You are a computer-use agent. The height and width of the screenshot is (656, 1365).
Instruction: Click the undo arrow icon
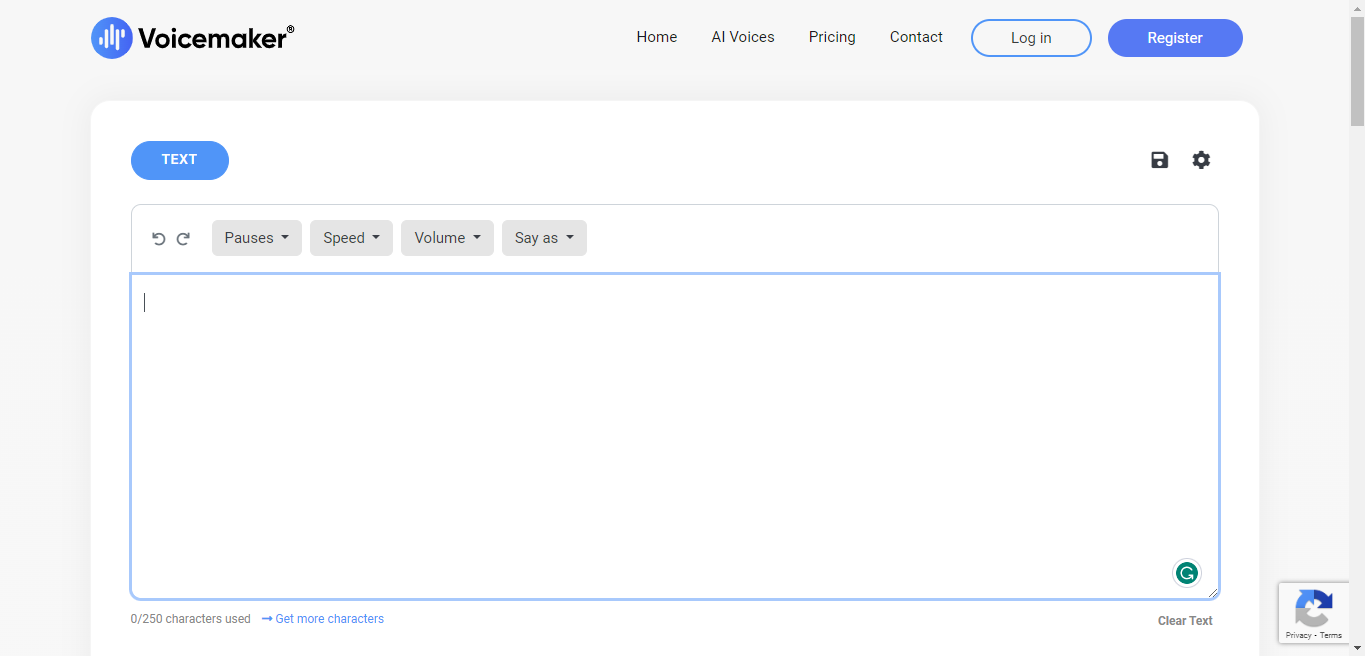pyautogui.click(x=158, y=238)
